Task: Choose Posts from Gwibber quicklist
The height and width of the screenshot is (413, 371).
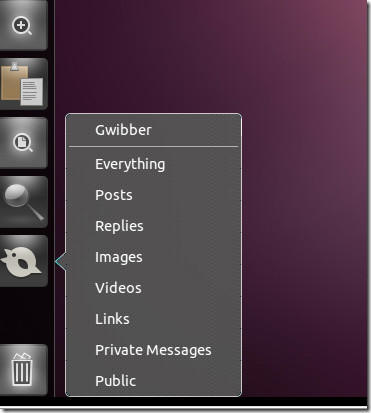Action: tap(114, 195)
